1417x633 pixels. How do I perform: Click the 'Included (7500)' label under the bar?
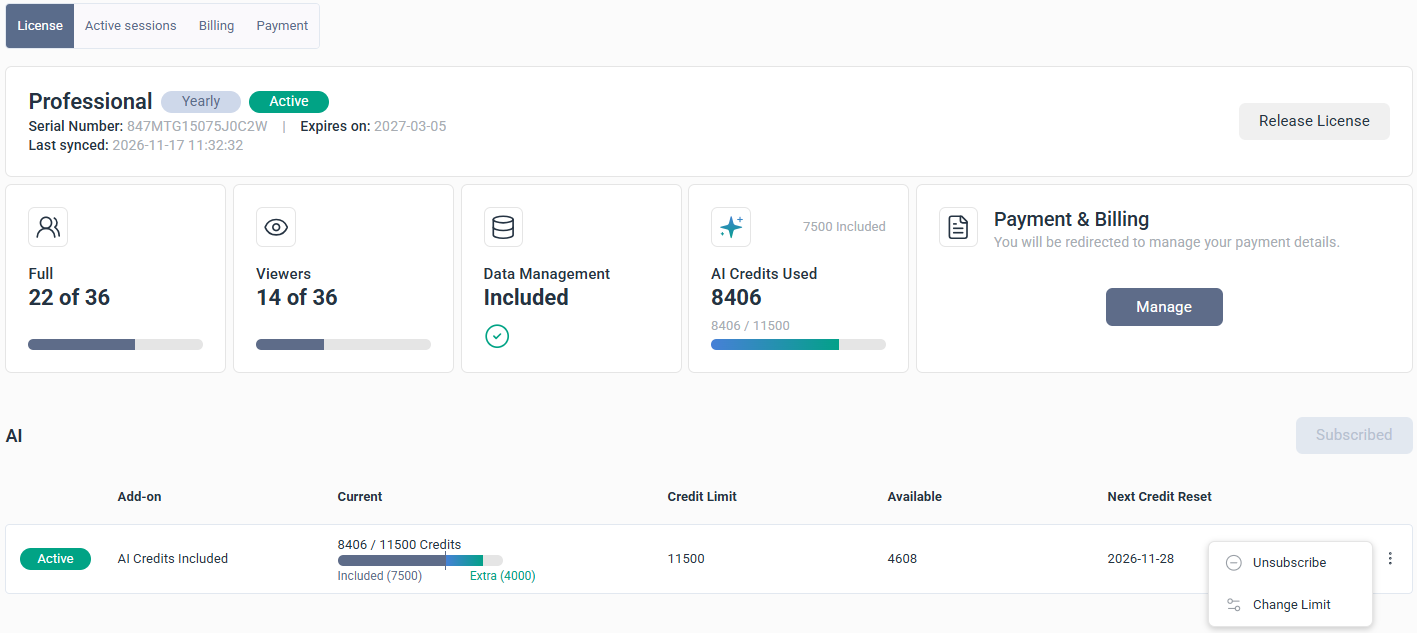click(x=380, y=576)
